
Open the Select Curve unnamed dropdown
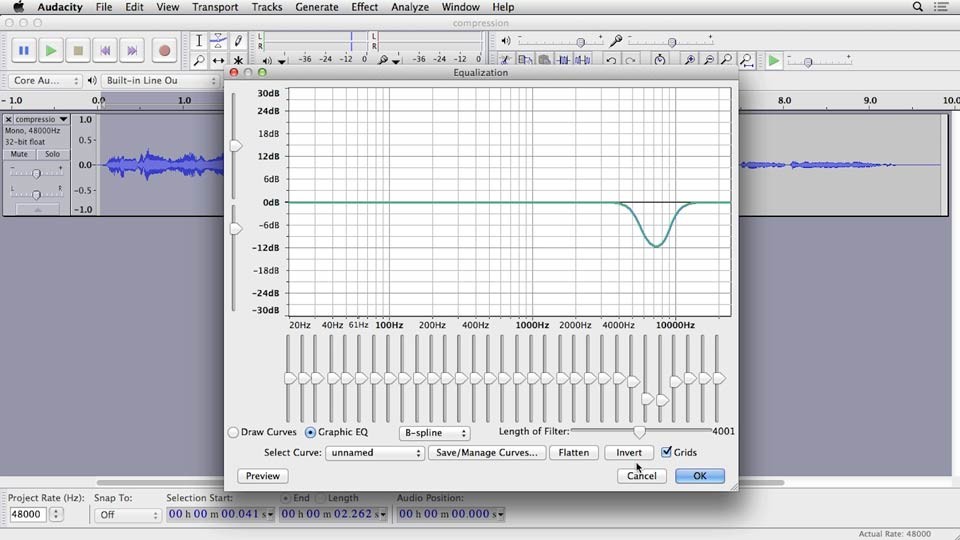(x=375, y=453)
